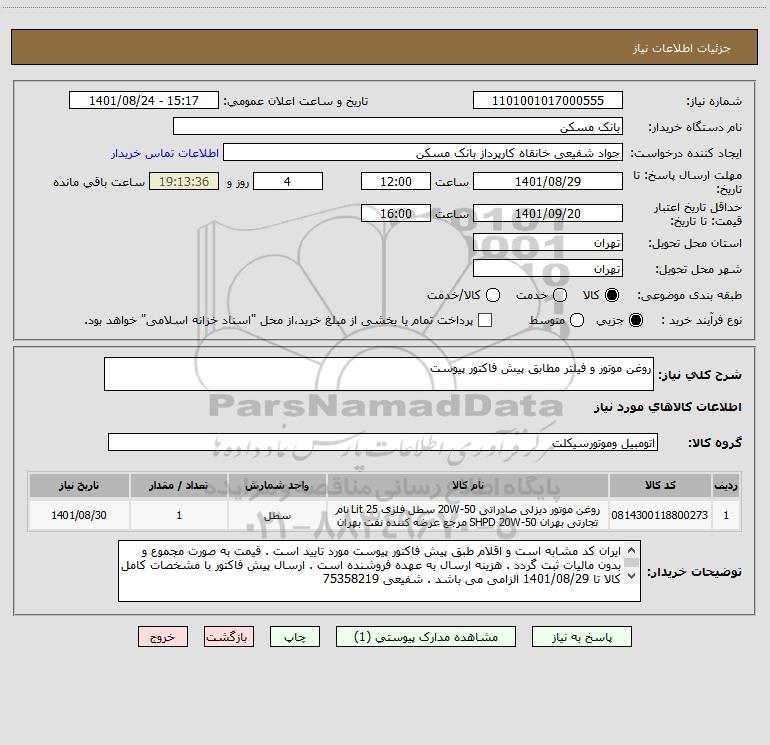
Task: Click the پاسخ به نیاز button
Action: click(581, 637)
